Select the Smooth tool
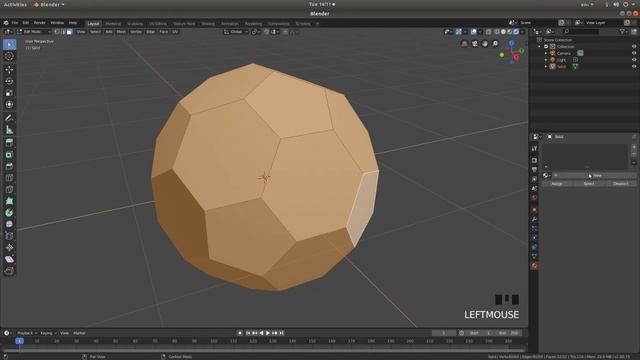The height and width of the screenshot is (360, 640). pos(9,224)
